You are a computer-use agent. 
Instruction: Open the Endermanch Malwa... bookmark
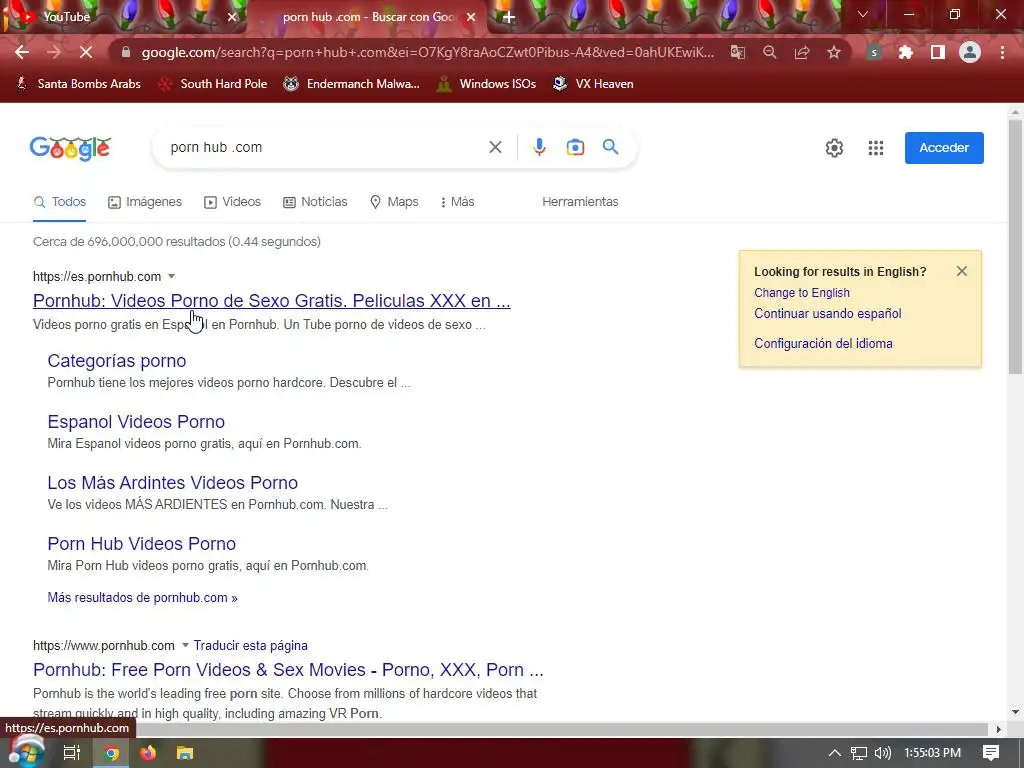[351, 84]
